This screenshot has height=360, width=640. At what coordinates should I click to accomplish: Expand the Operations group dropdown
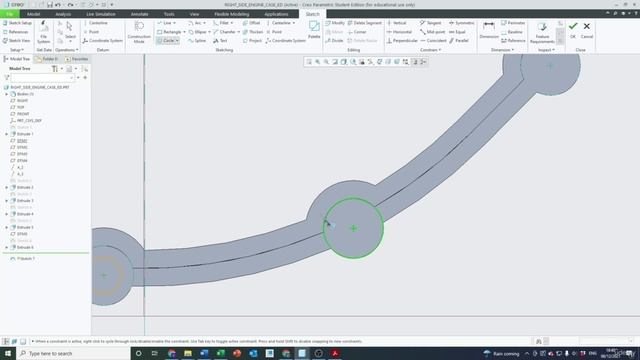point(67,50)
